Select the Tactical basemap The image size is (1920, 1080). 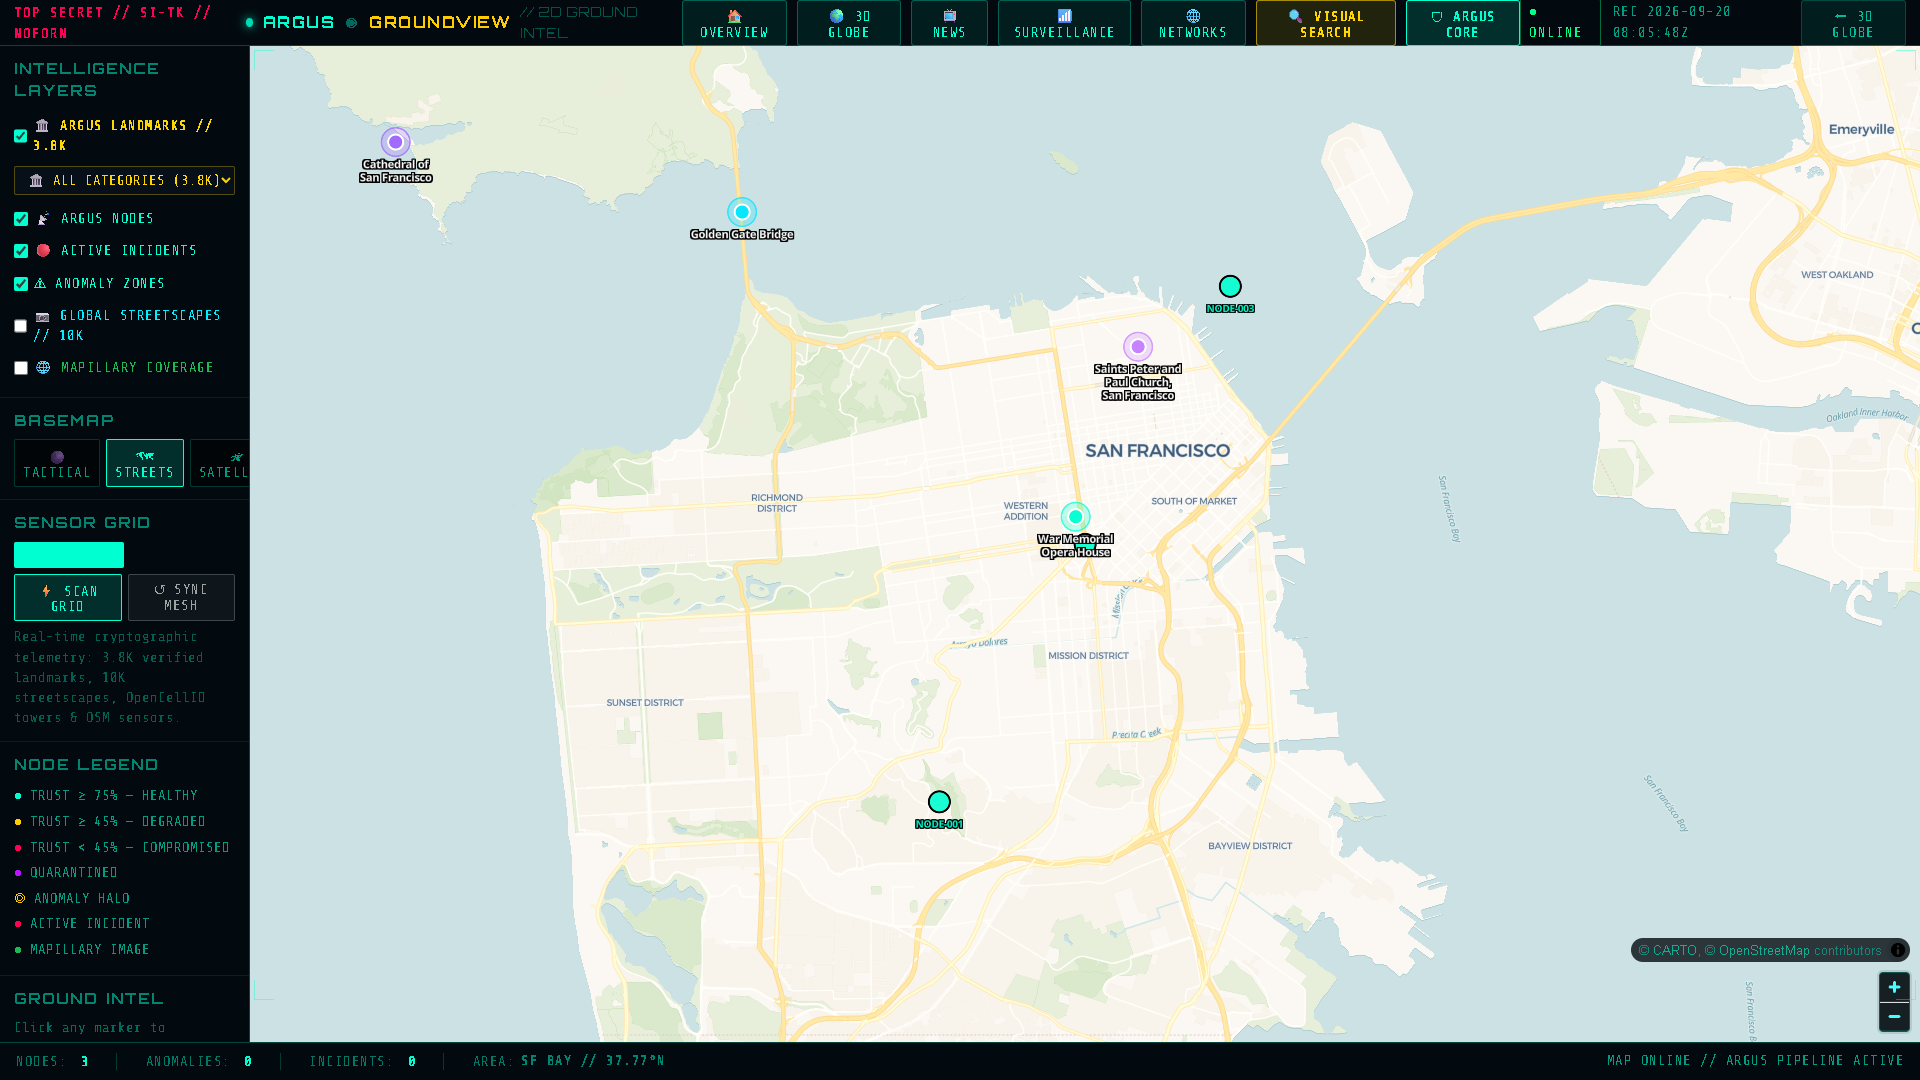(57, 463)
